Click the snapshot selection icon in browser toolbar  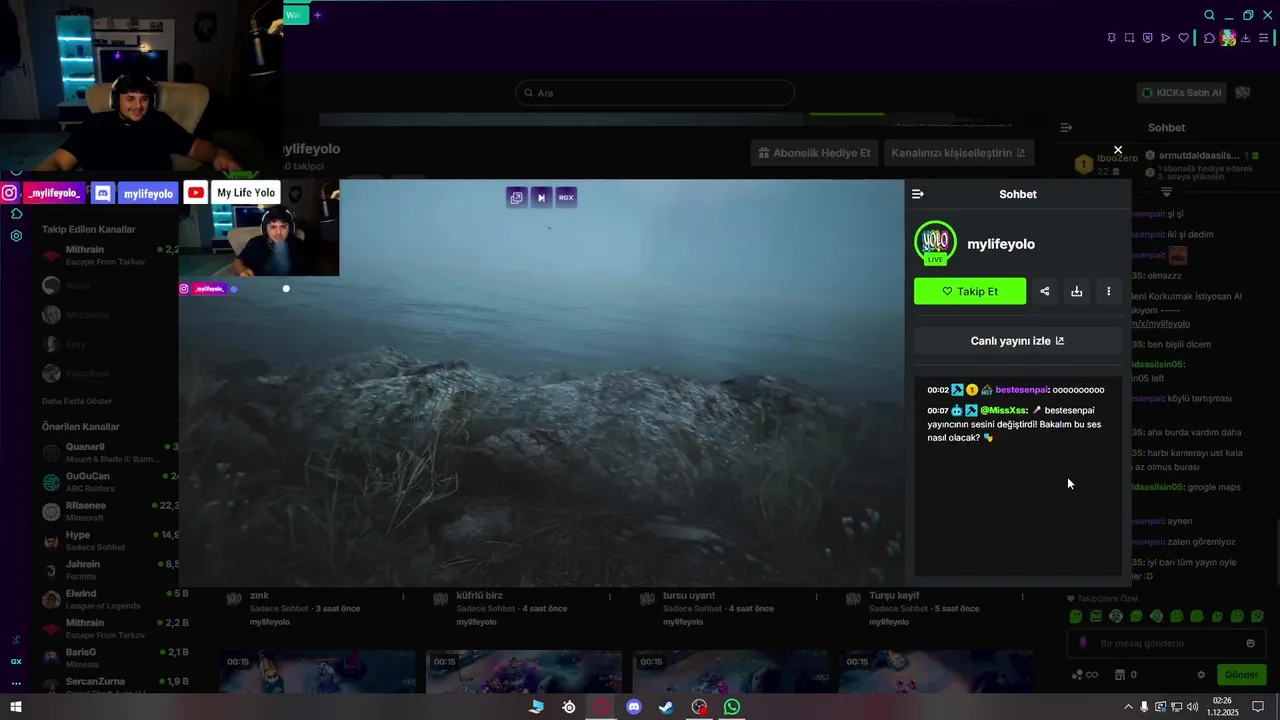(x=1129, y=38)
